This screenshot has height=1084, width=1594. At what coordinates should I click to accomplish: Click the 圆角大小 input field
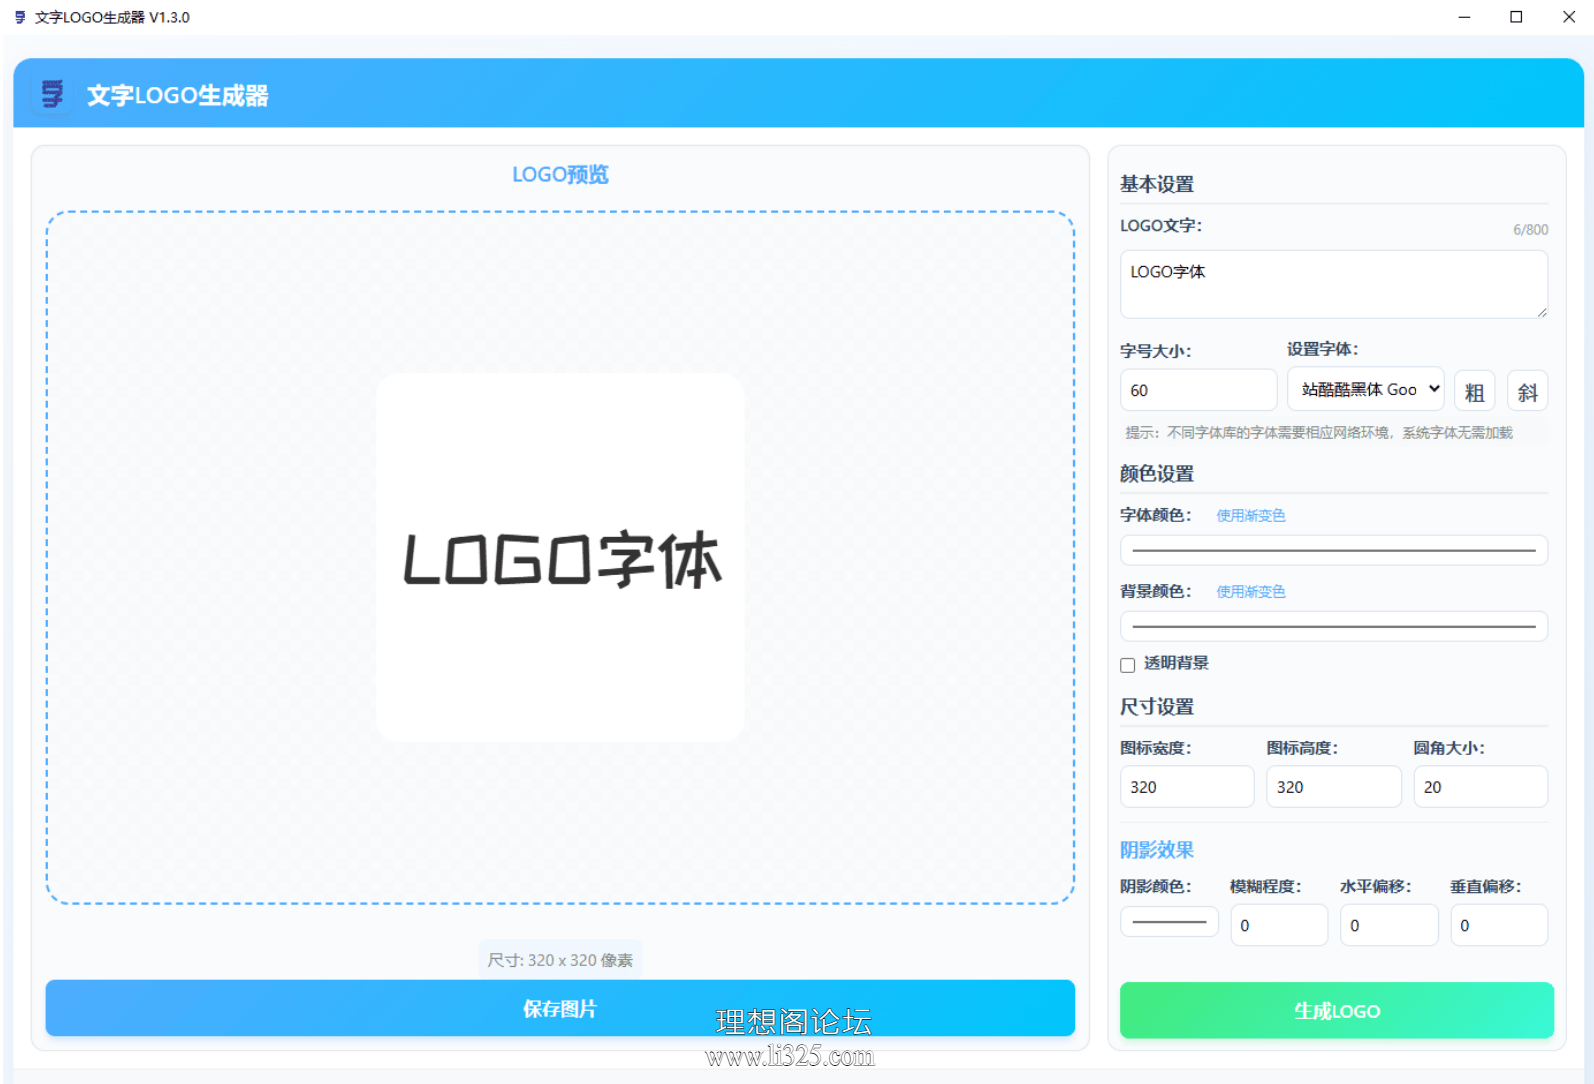[x=1480, y=787]
